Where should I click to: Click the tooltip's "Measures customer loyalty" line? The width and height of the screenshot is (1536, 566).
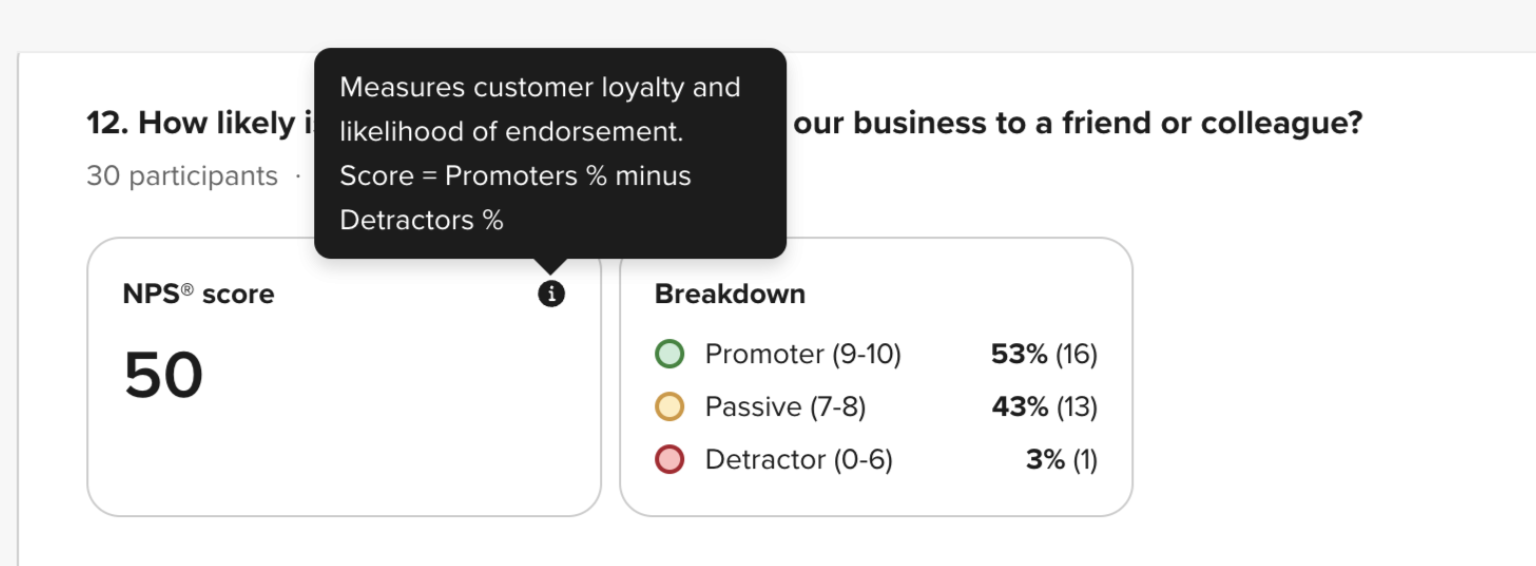click(540, 88)
